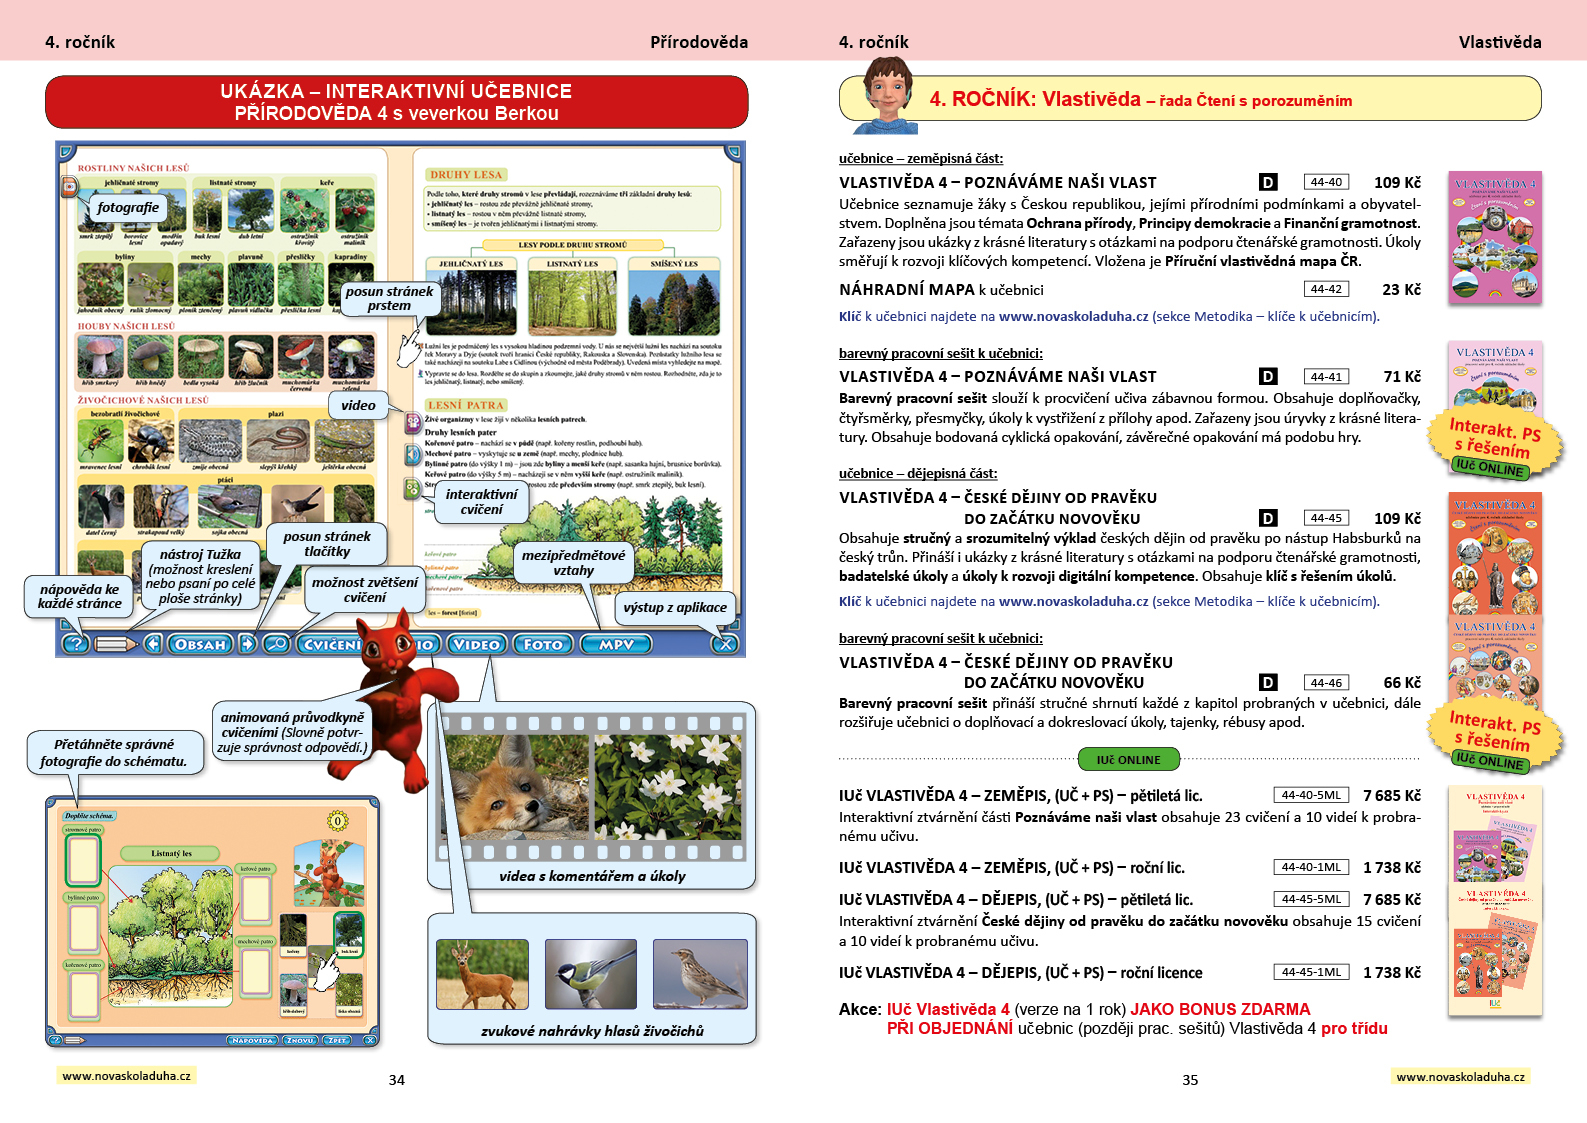The width and height of the screenshot is (1587, 1123).
Task: Exit the textbook app with X icon
Action: pos(724,644)
